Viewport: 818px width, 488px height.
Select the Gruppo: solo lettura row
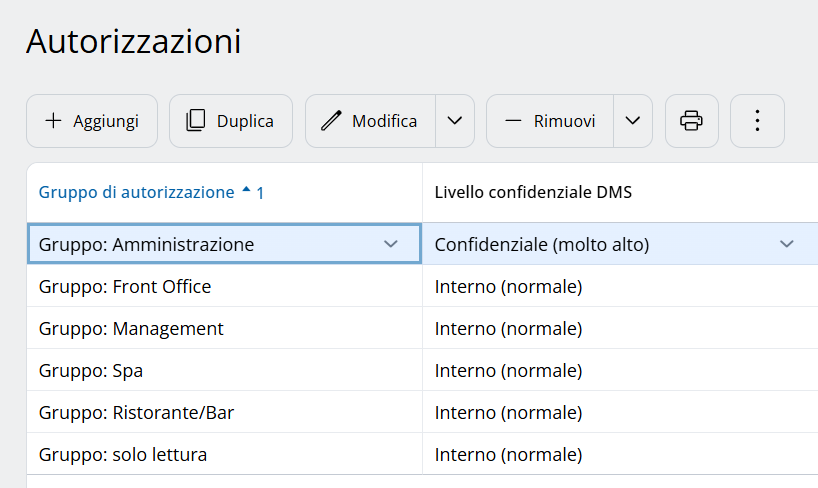[x=423, y=454]
